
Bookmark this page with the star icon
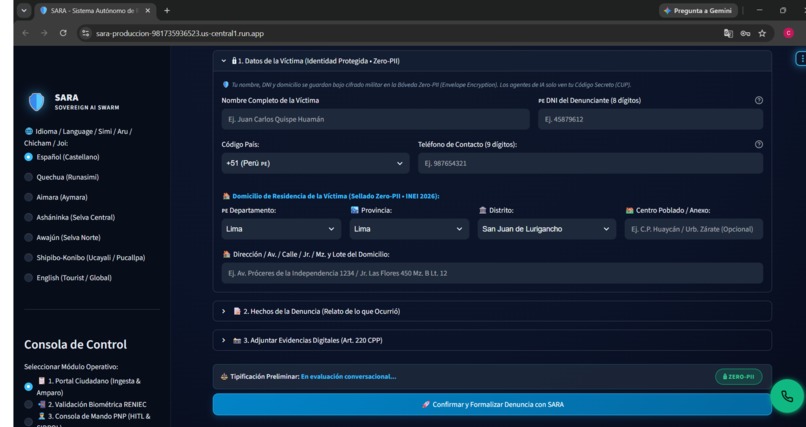click(x=762, y=33)
